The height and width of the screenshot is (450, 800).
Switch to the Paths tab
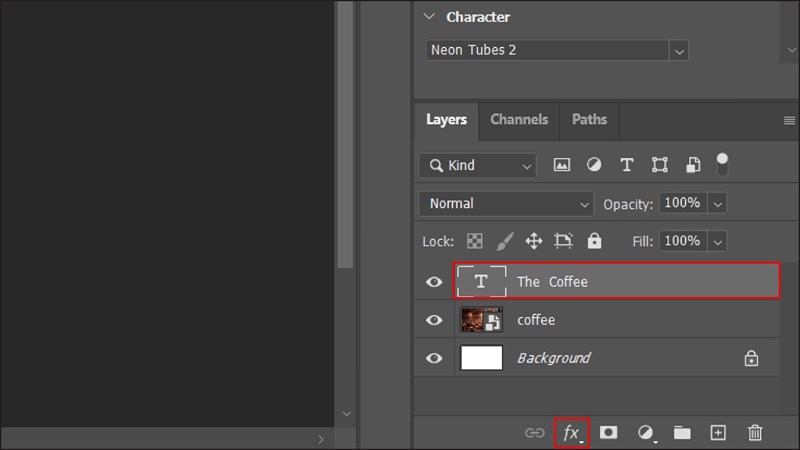click(x=589, y=120)
